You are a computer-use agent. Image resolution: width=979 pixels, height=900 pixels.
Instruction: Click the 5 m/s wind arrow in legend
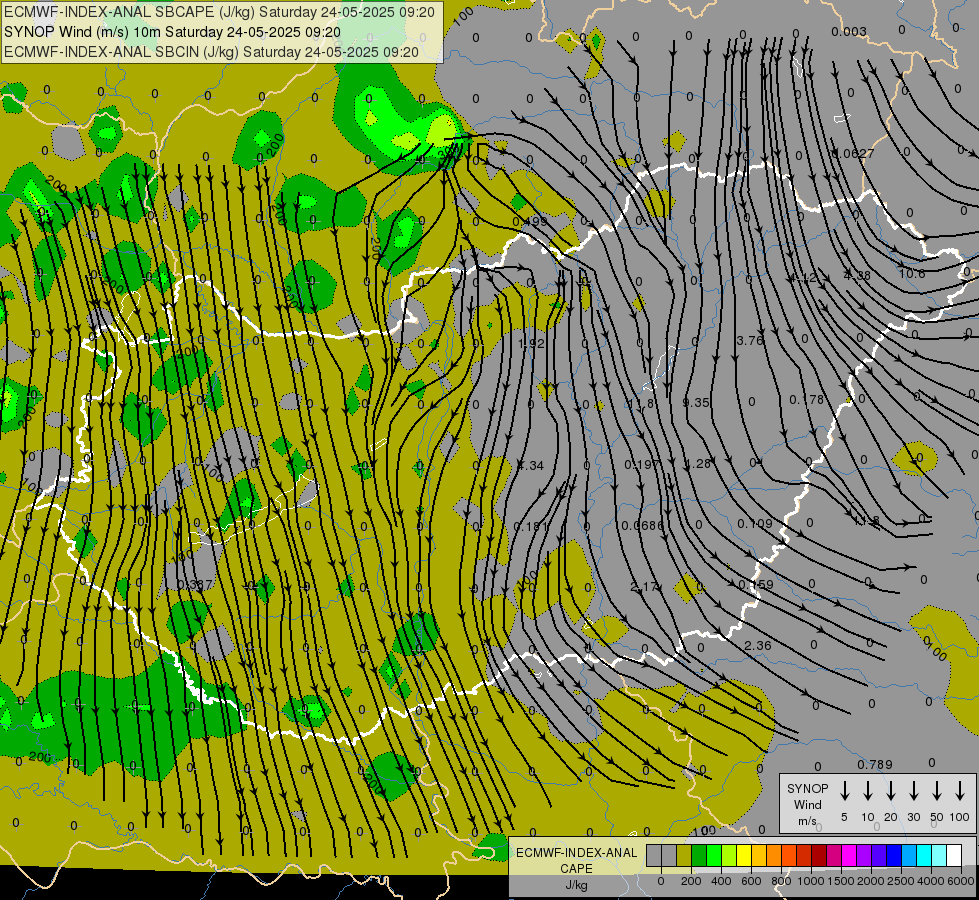[844, 791]
